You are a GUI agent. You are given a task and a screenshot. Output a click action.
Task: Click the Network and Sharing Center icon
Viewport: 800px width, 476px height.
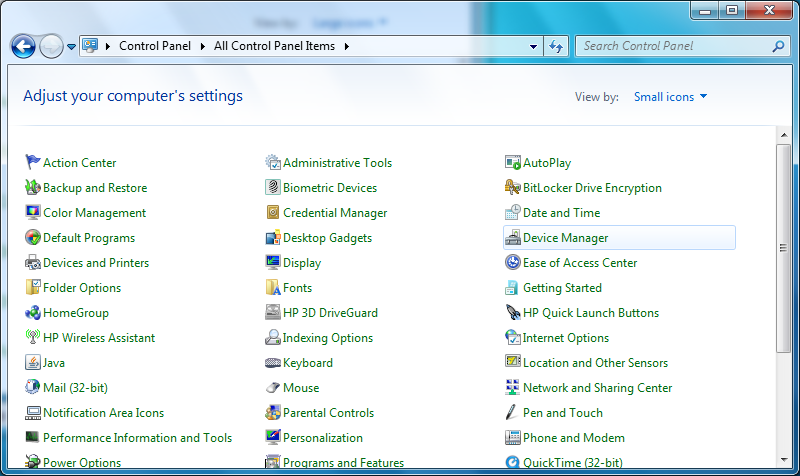pos(513,388)
